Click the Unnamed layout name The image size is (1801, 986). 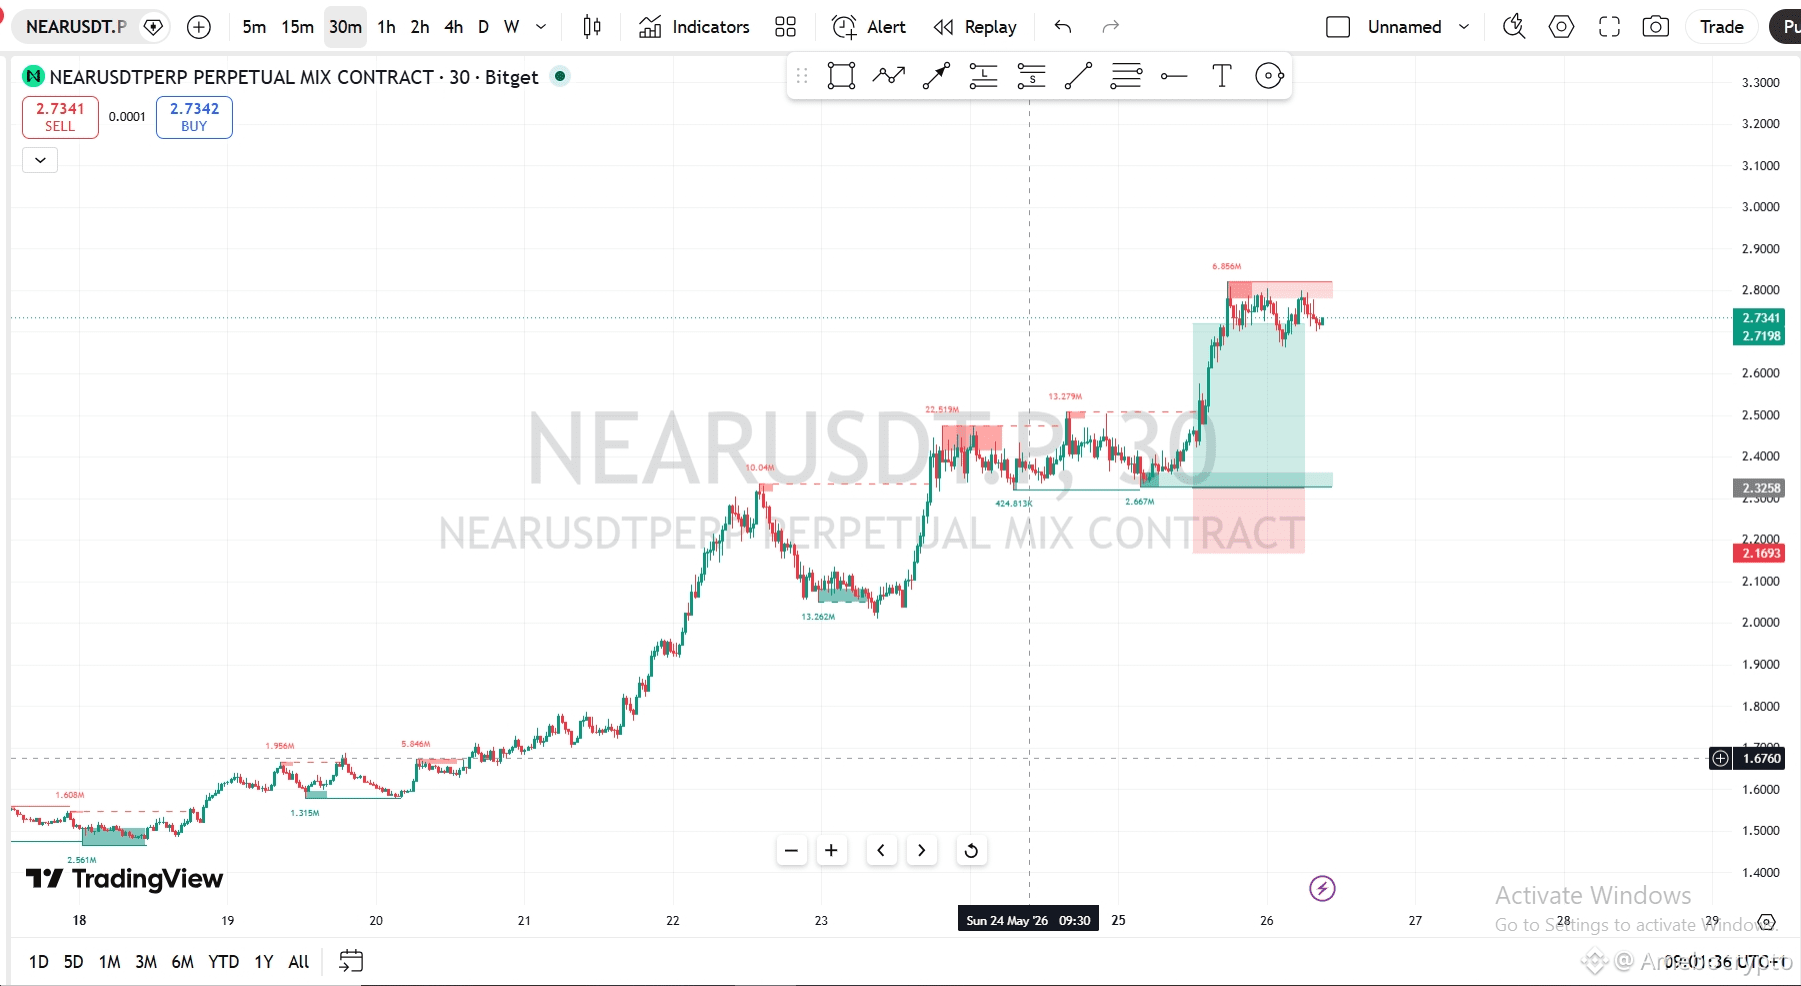1404,27
